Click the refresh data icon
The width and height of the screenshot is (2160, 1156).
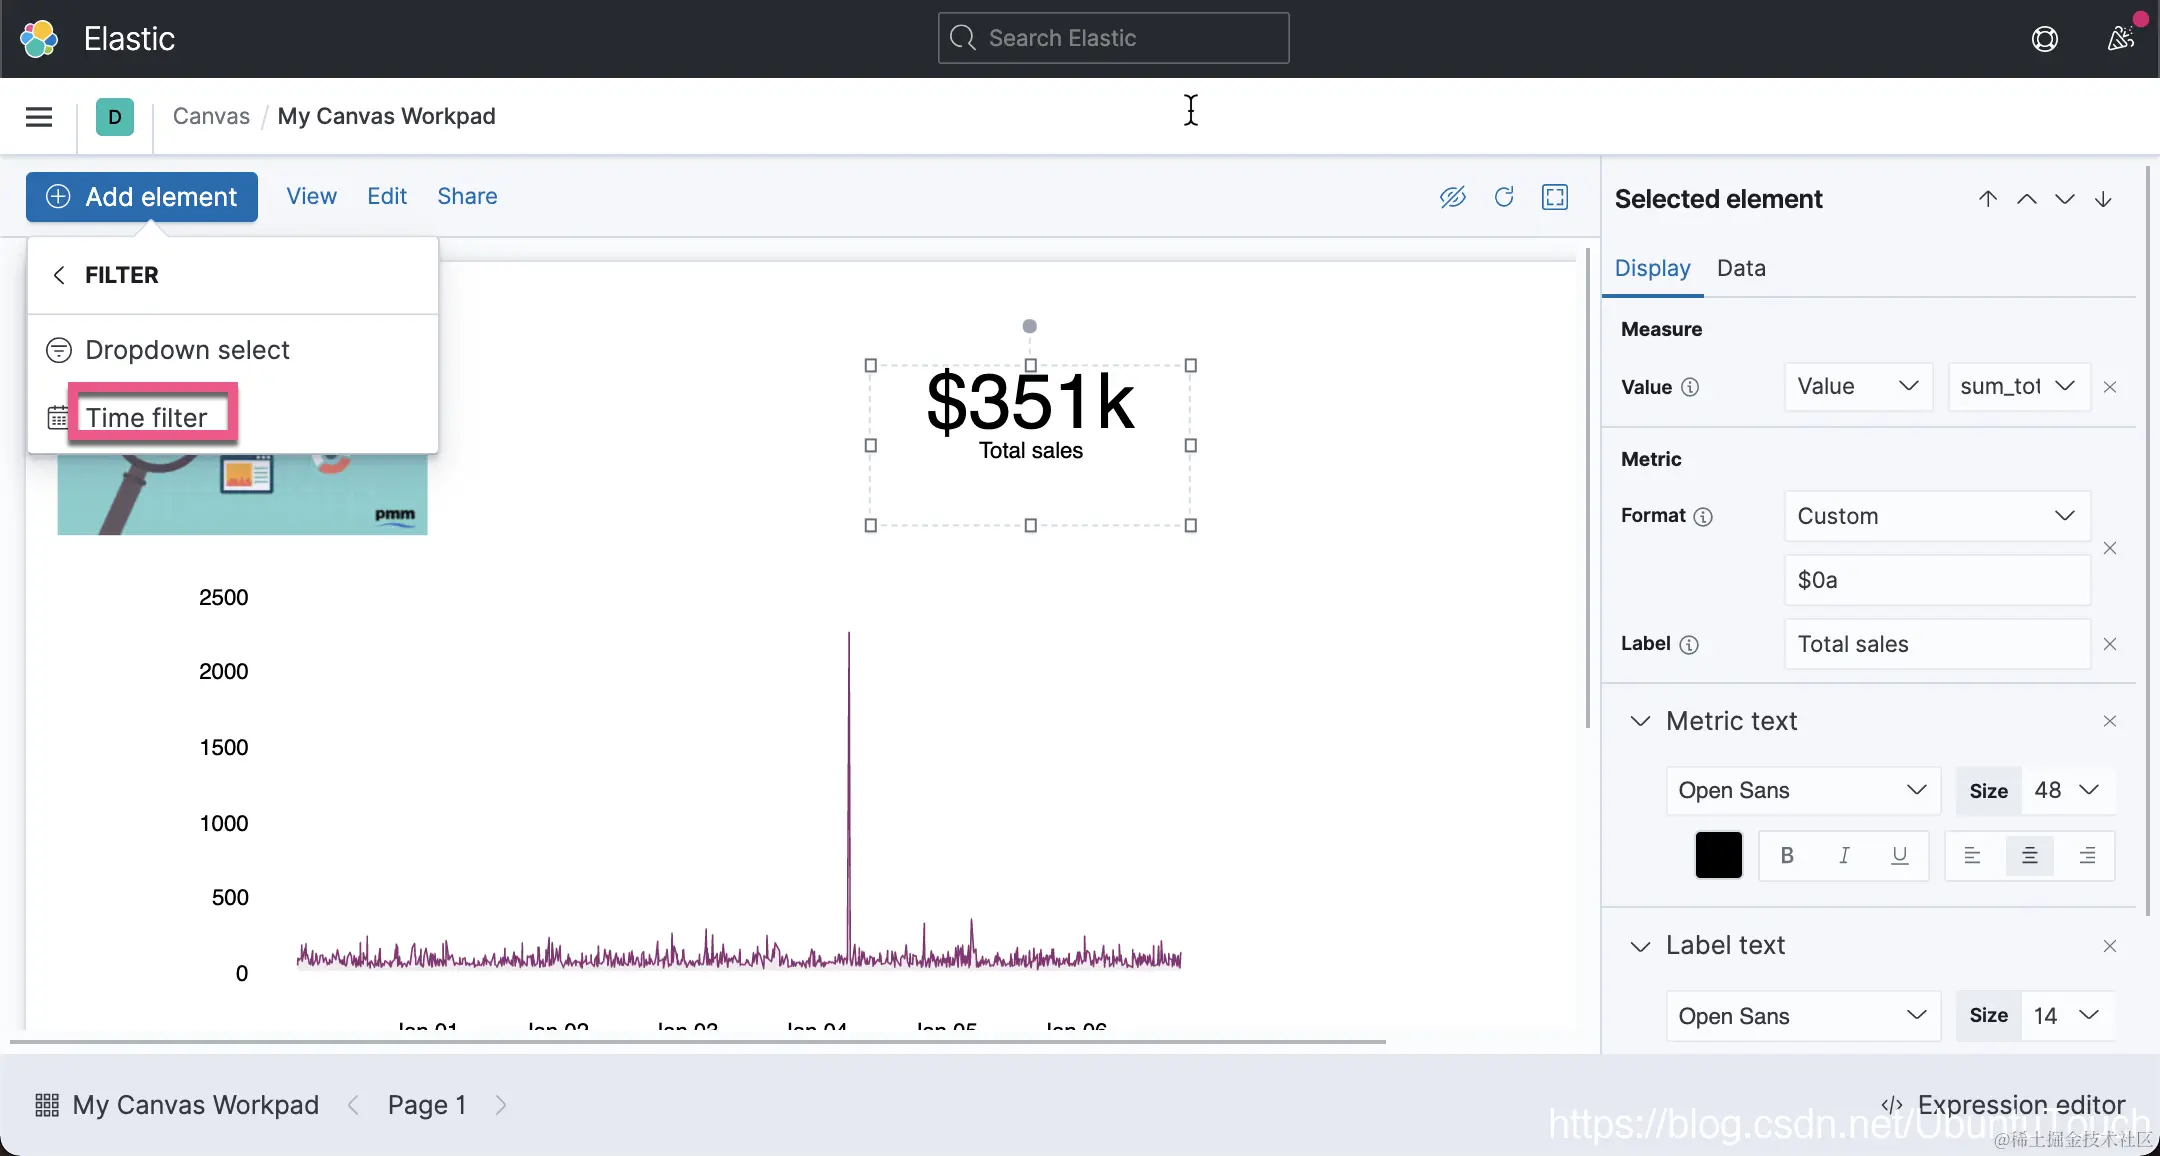1504,197
